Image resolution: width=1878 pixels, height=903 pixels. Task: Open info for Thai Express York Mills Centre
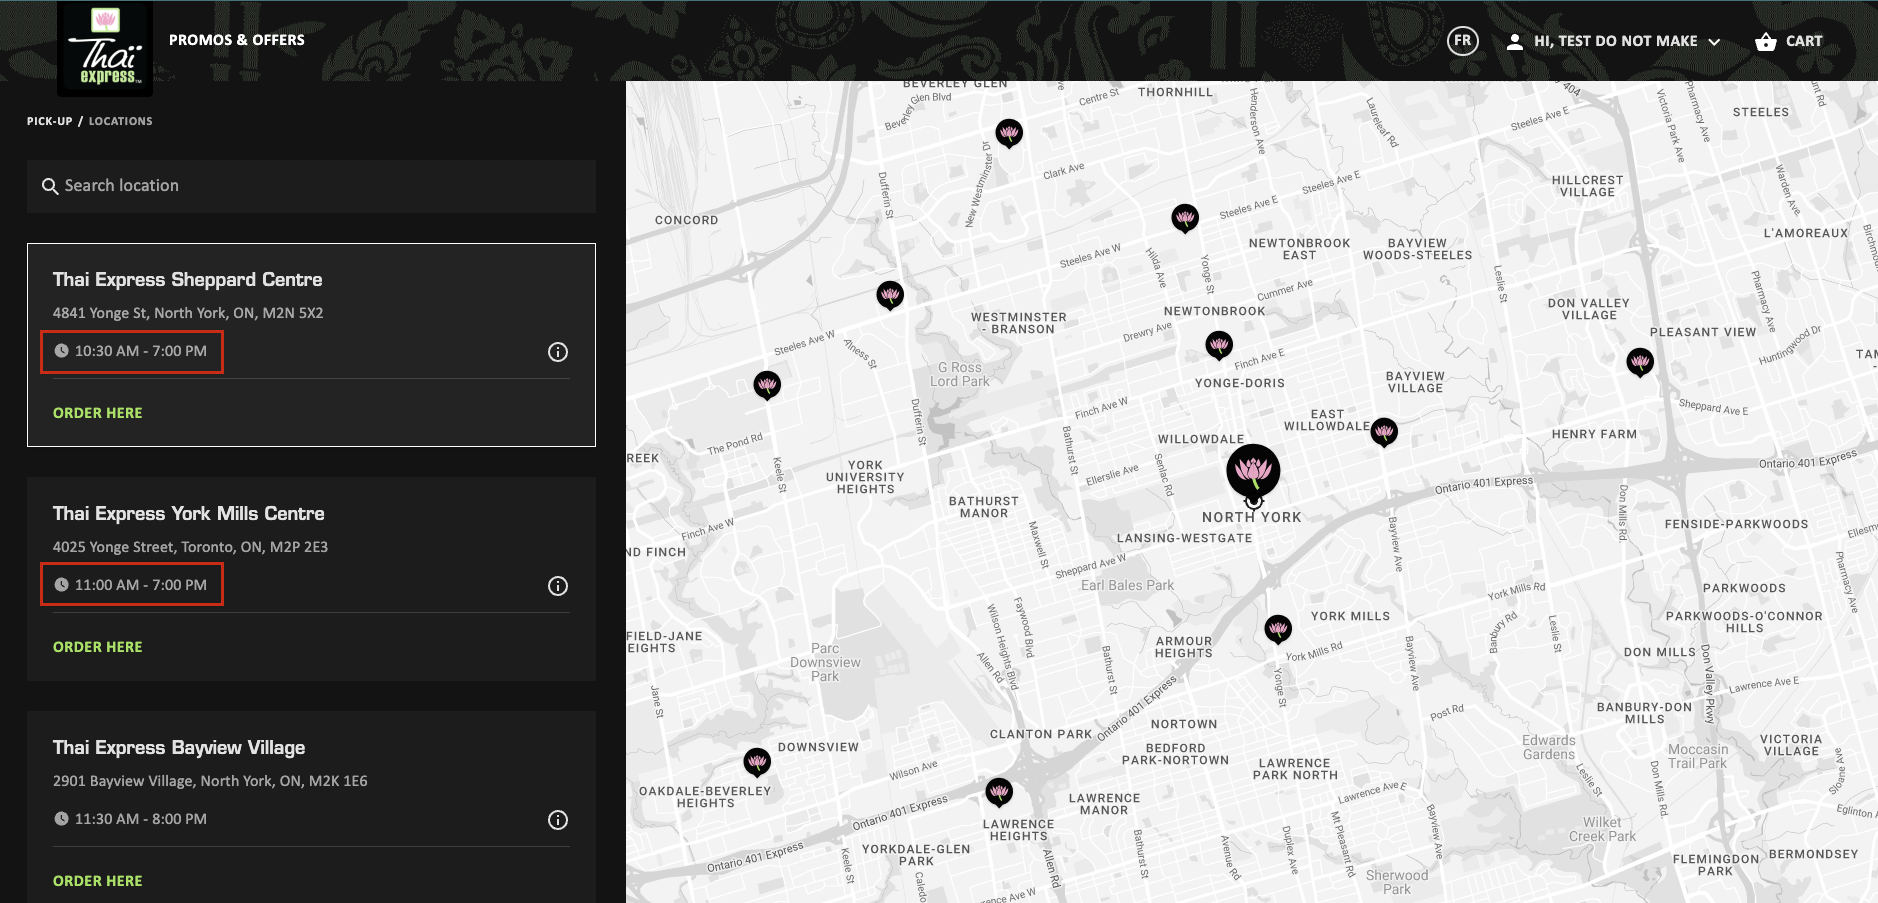pos(557,585)
